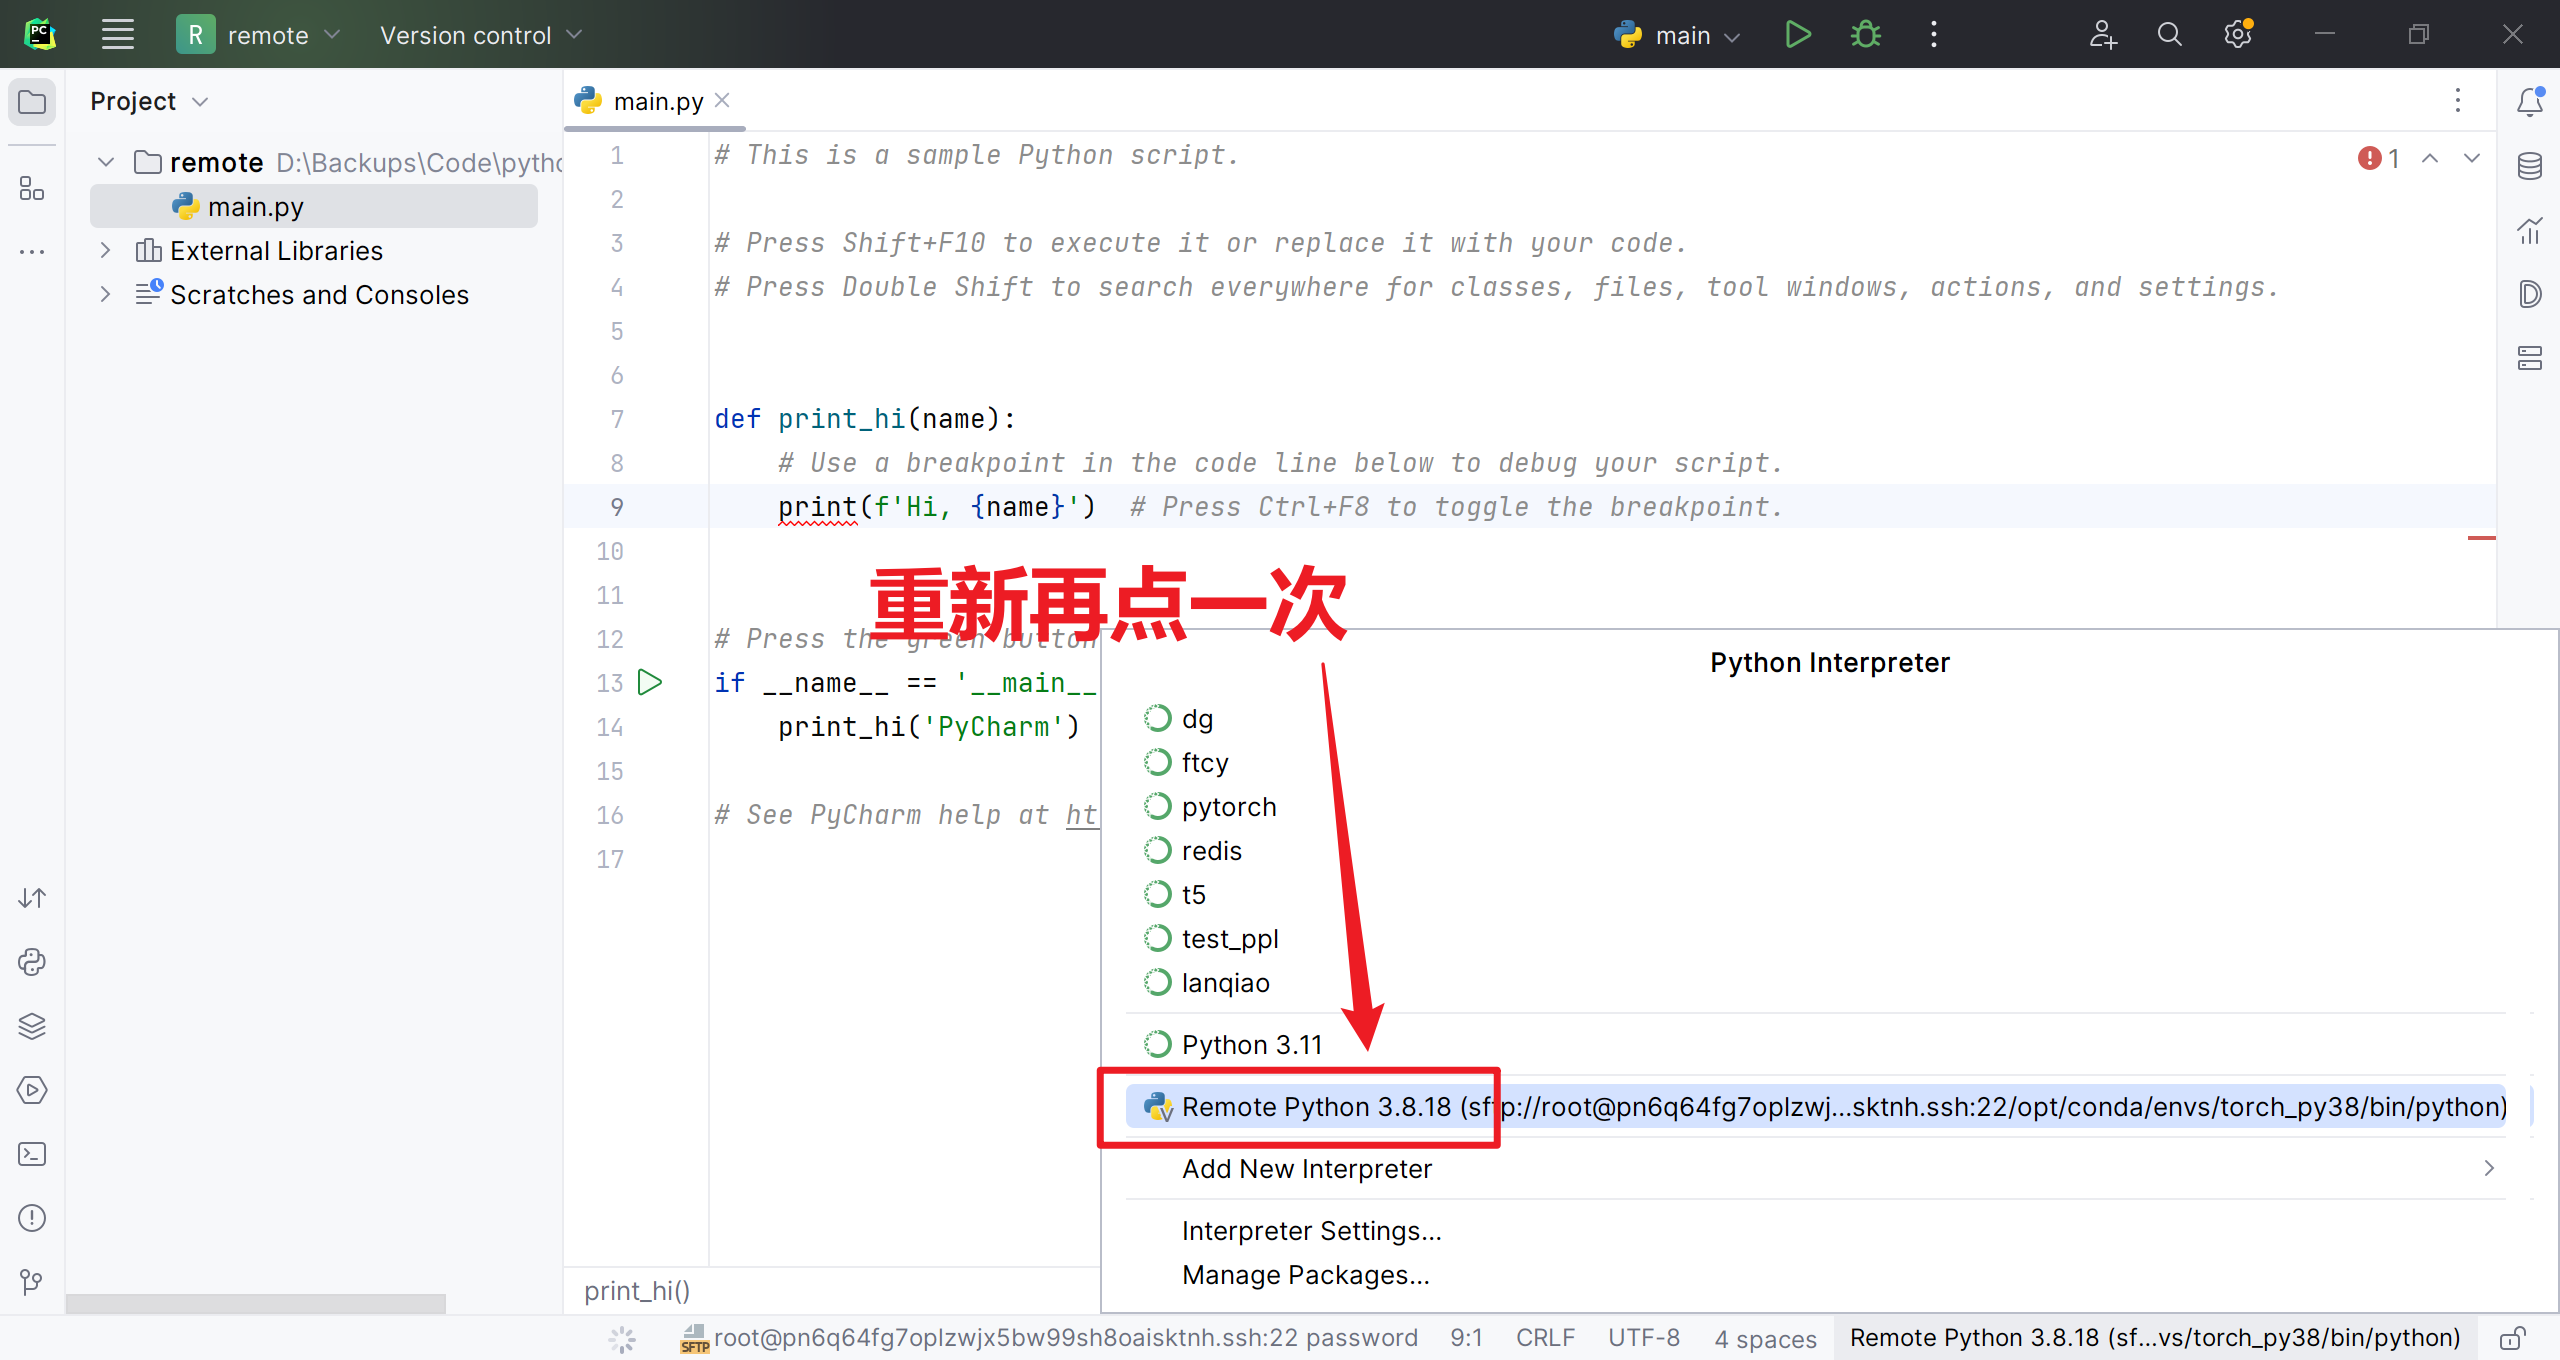Open Services tool window
This screenshot has height=1360, width=2560.
(x=32, y=1090)
